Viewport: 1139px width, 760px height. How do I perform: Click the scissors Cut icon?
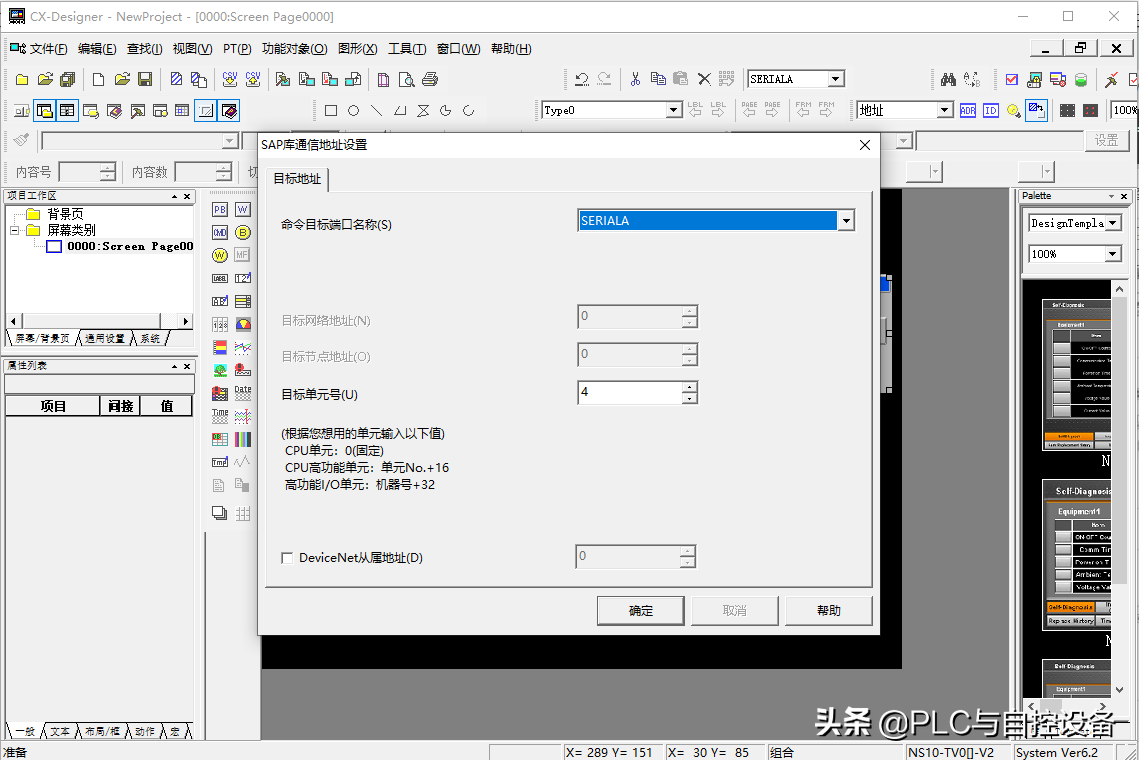tap(634, 79)
